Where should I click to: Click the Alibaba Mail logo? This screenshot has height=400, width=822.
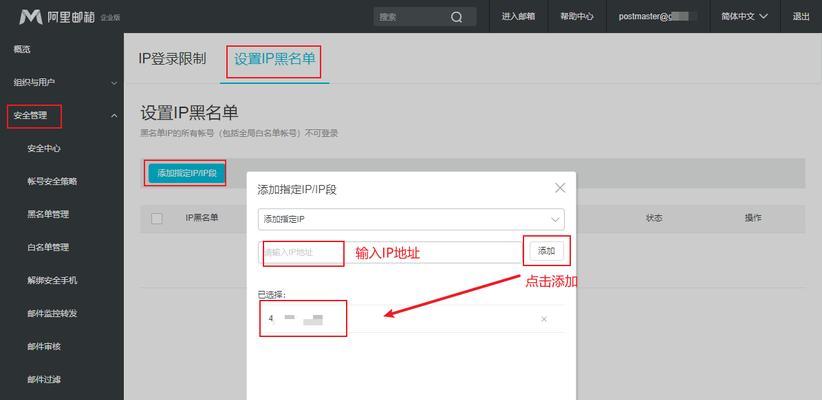point(69,17)
